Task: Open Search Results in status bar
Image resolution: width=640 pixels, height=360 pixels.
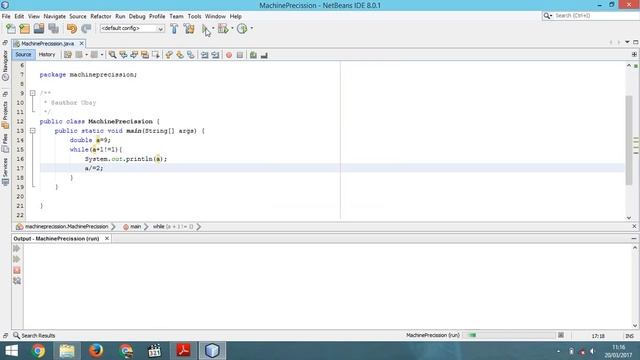Action: (34, 336)
